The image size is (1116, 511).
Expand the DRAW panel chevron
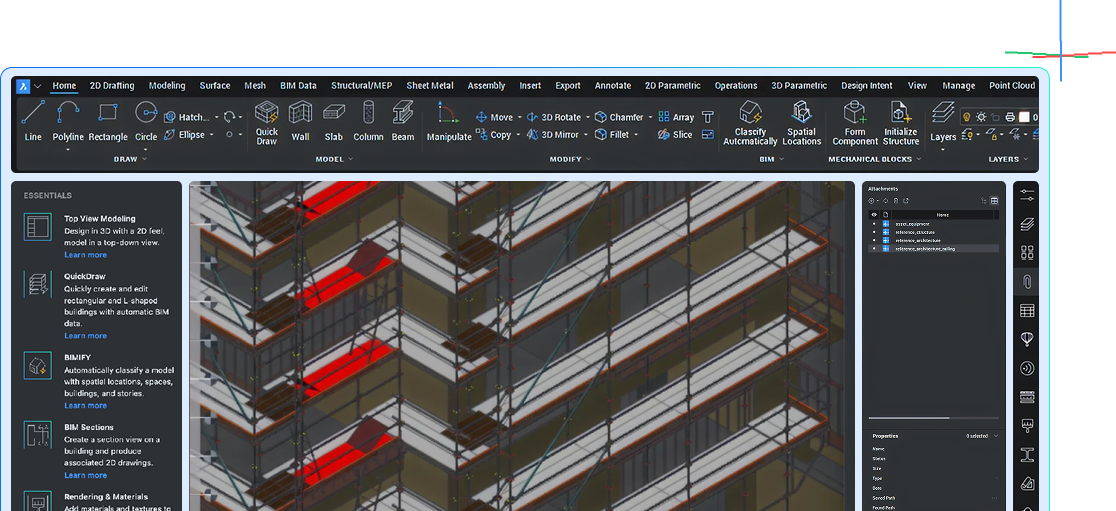(x=144, y=159)
